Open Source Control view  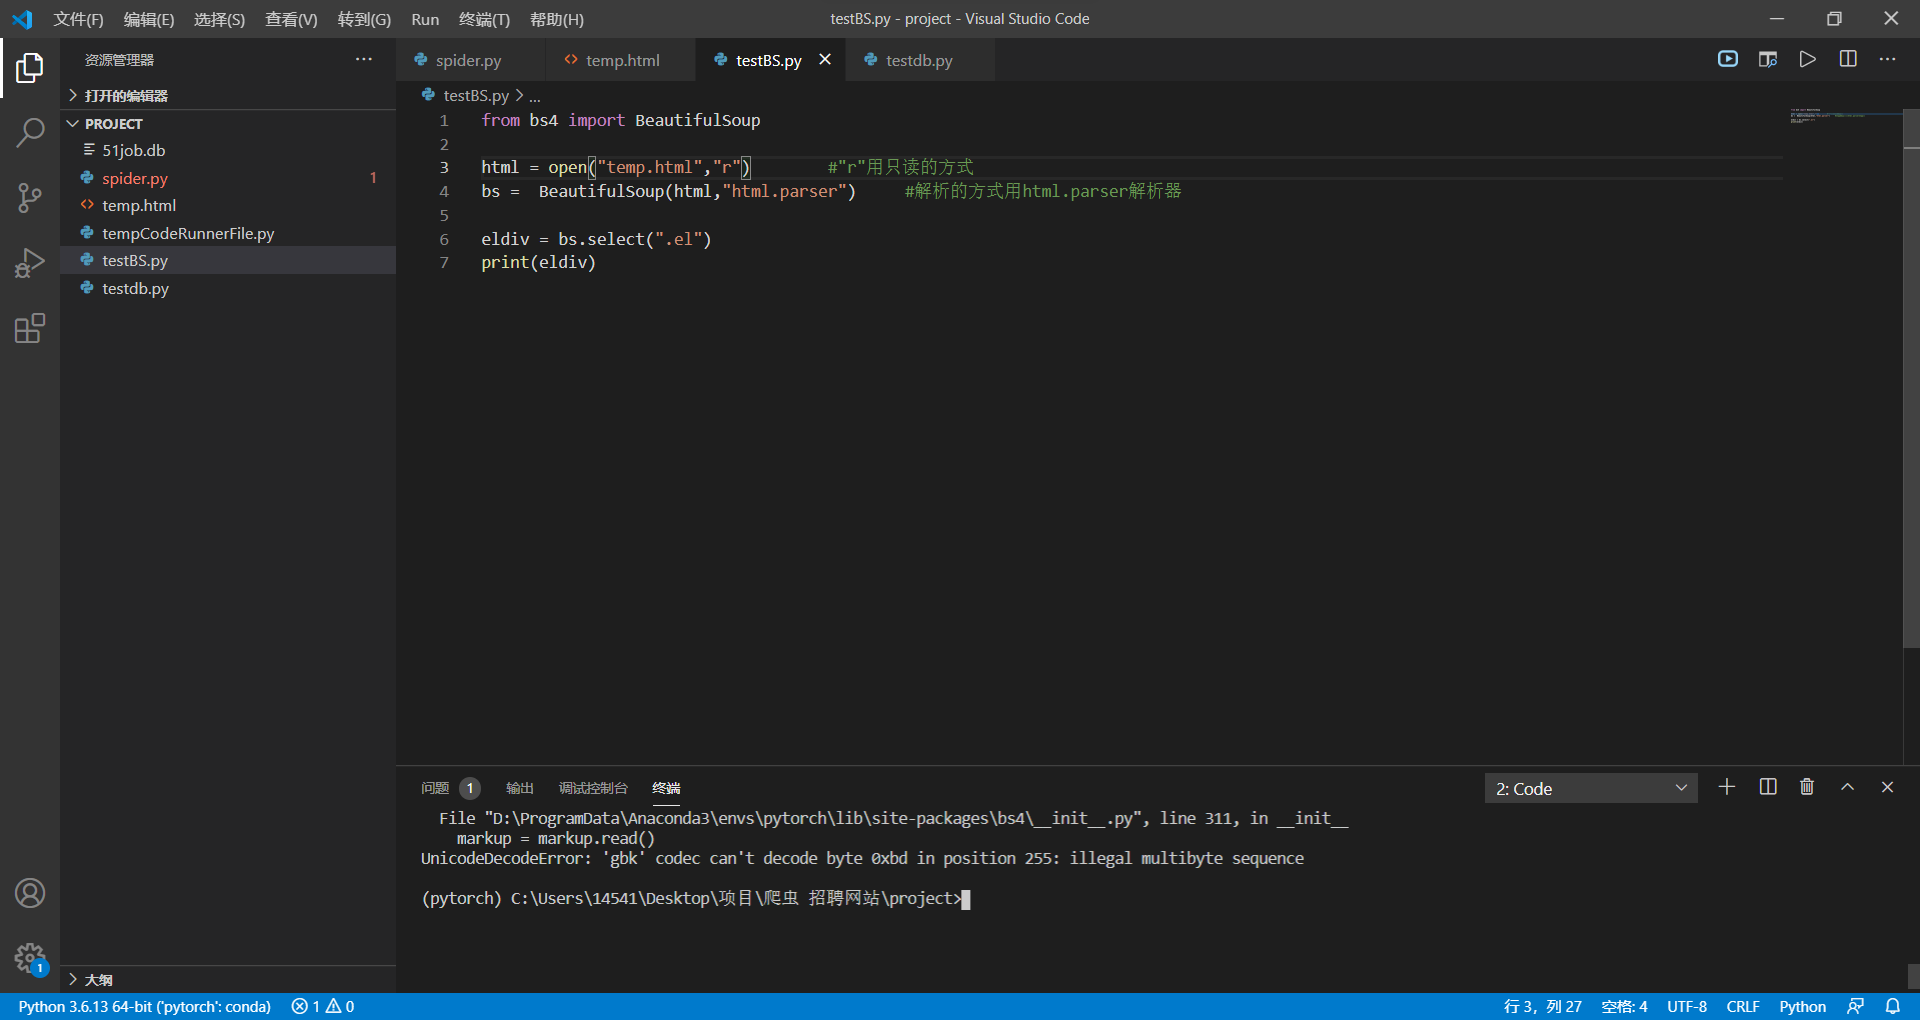click(x=30, y=197)
